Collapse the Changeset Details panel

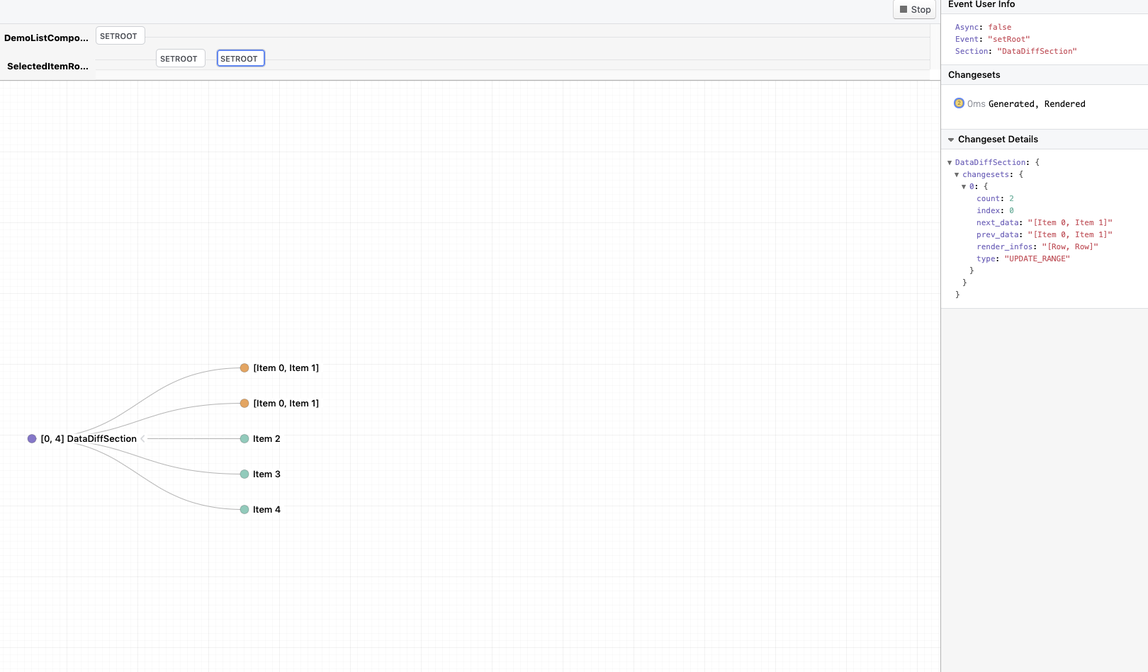pyautogui.click(x=951, y=140)
